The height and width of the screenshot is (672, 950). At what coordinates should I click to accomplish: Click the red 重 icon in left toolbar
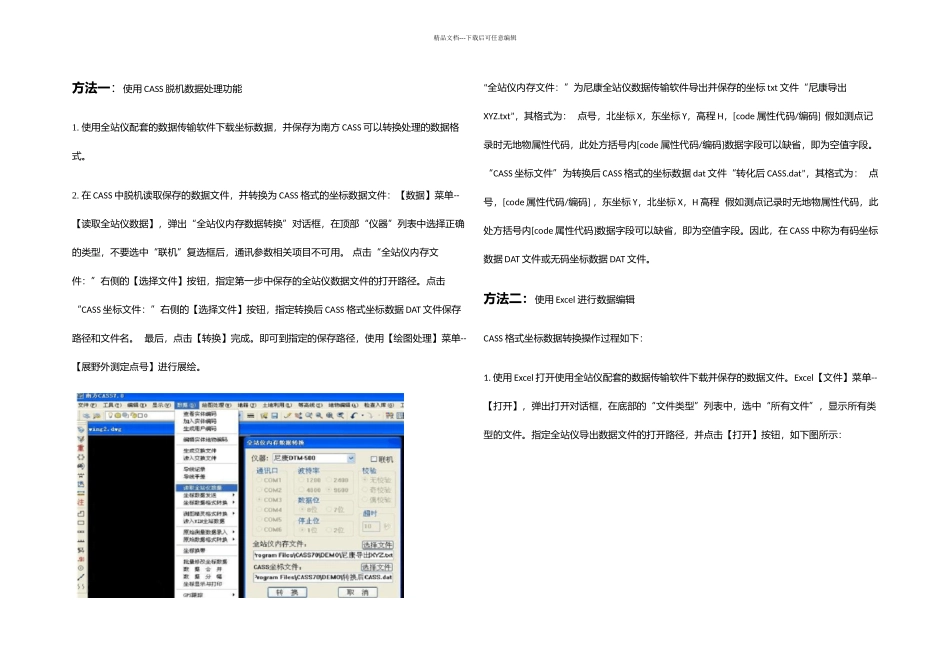tap(81, 448)
